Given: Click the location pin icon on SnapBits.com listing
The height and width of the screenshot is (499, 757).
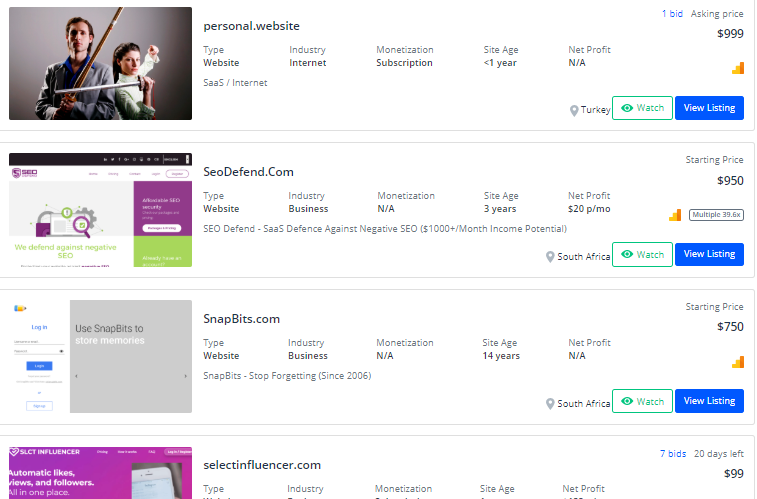Looking at the screenshot, I should tap(550, 403).
